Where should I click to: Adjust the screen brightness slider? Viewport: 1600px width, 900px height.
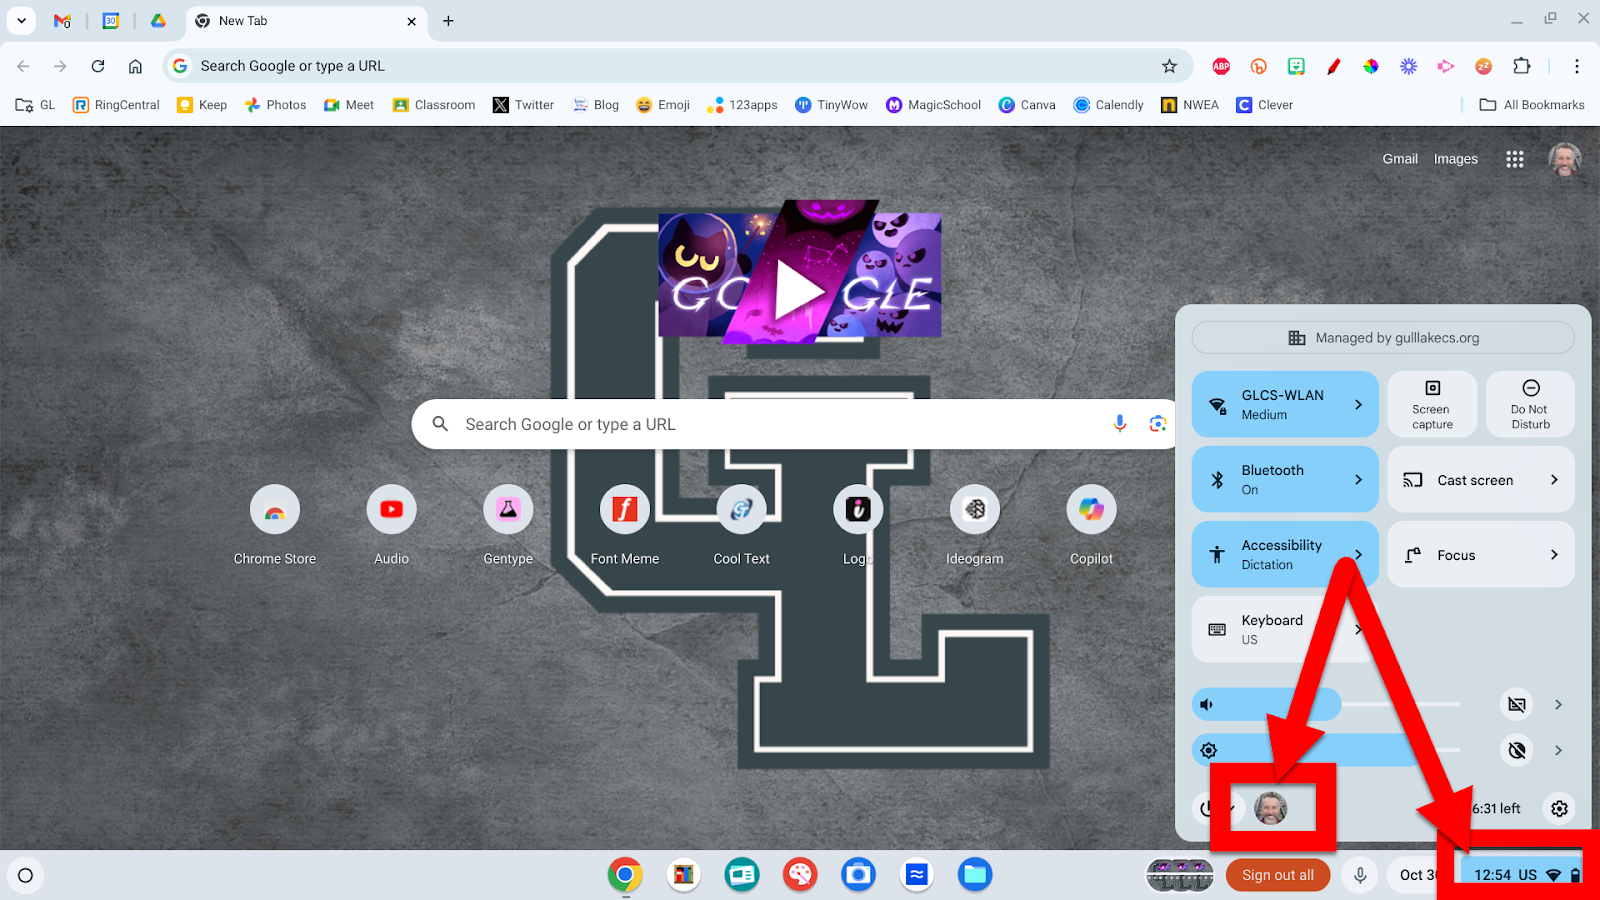click(x=1326, y=750)
